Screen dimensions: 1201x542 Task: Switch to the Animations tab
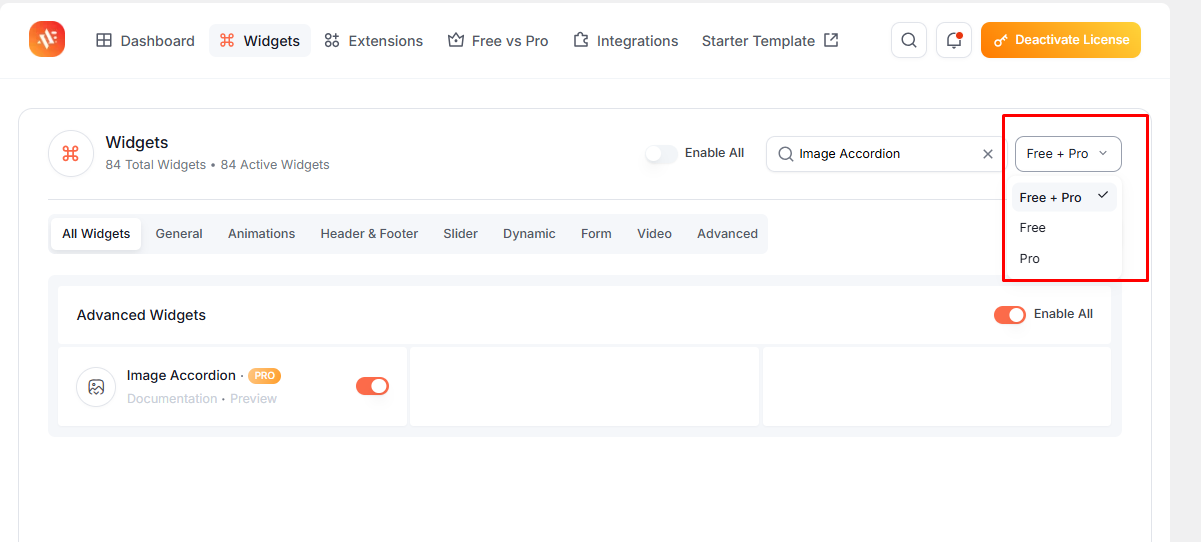click(261, 234)
